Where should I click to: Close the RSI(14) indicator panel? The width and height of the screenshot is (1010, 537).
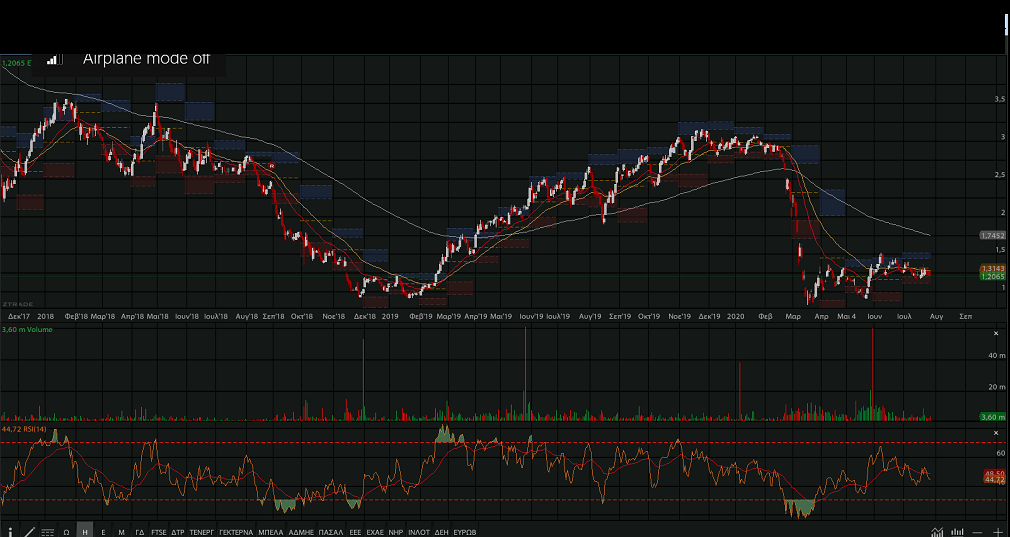[x=995, y=431]
